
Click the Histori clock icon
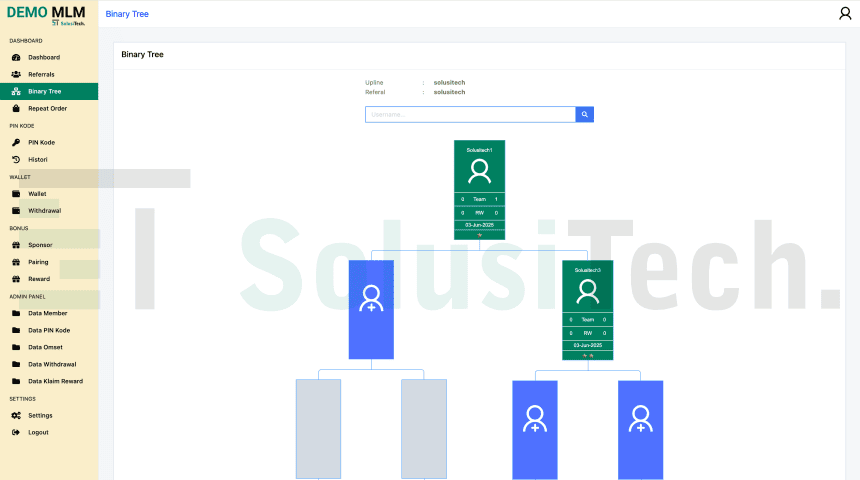(16, 159)
